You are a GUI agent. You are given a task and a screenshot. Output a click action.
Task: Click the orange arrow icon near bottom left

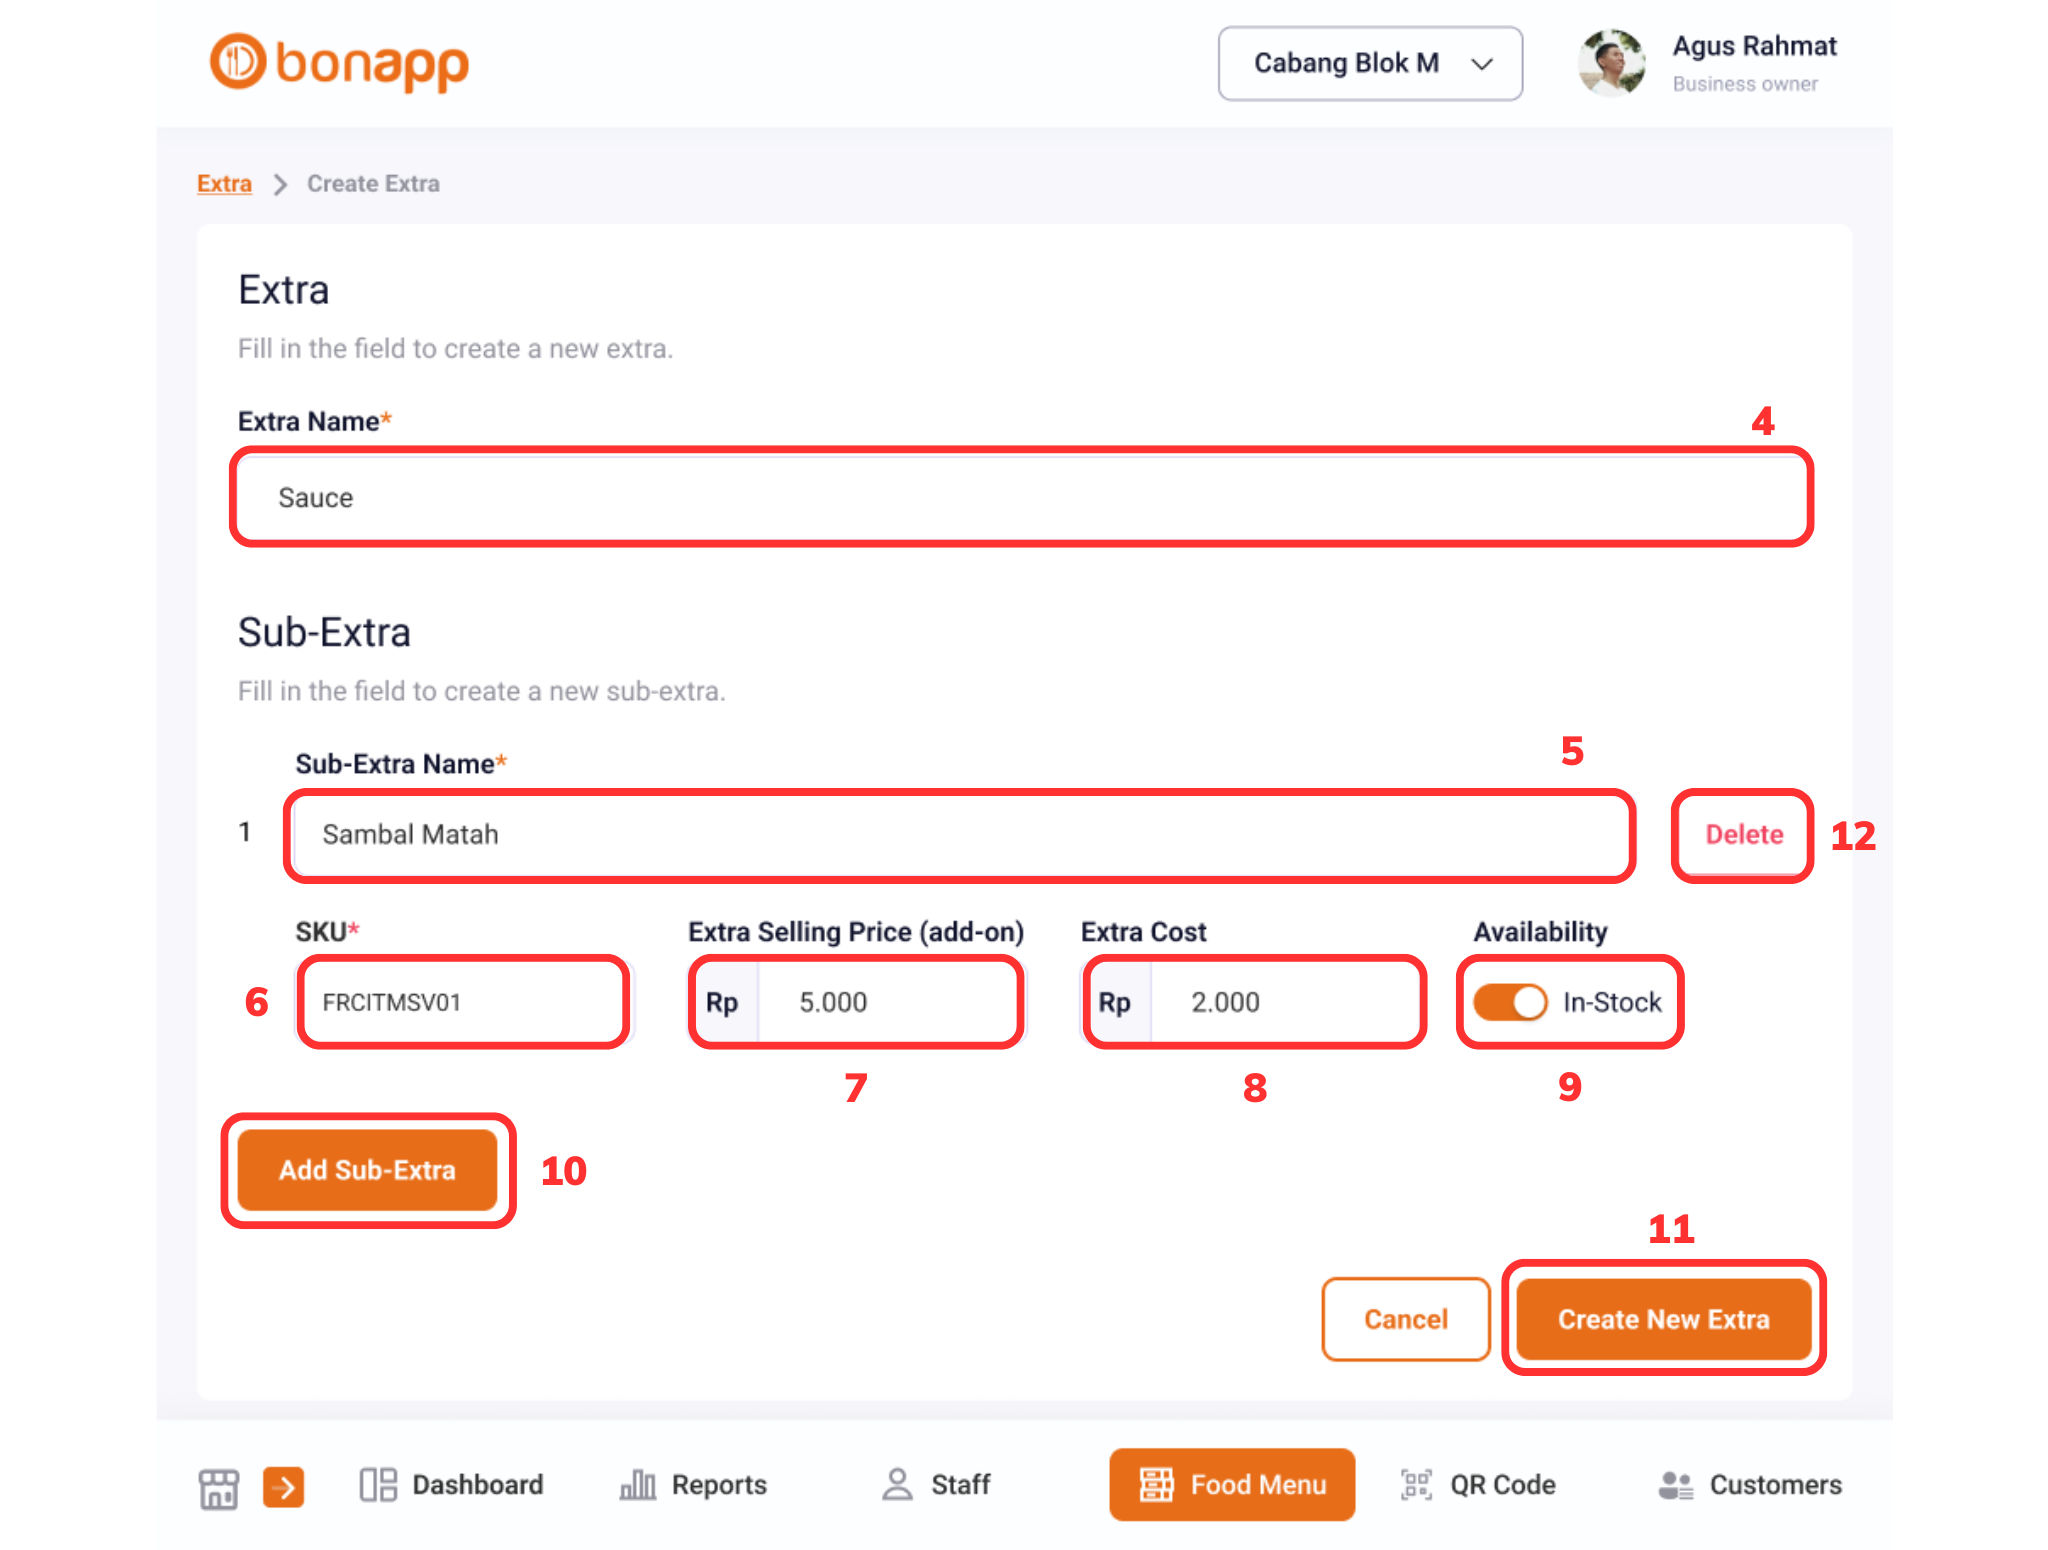coord(283,1487)
